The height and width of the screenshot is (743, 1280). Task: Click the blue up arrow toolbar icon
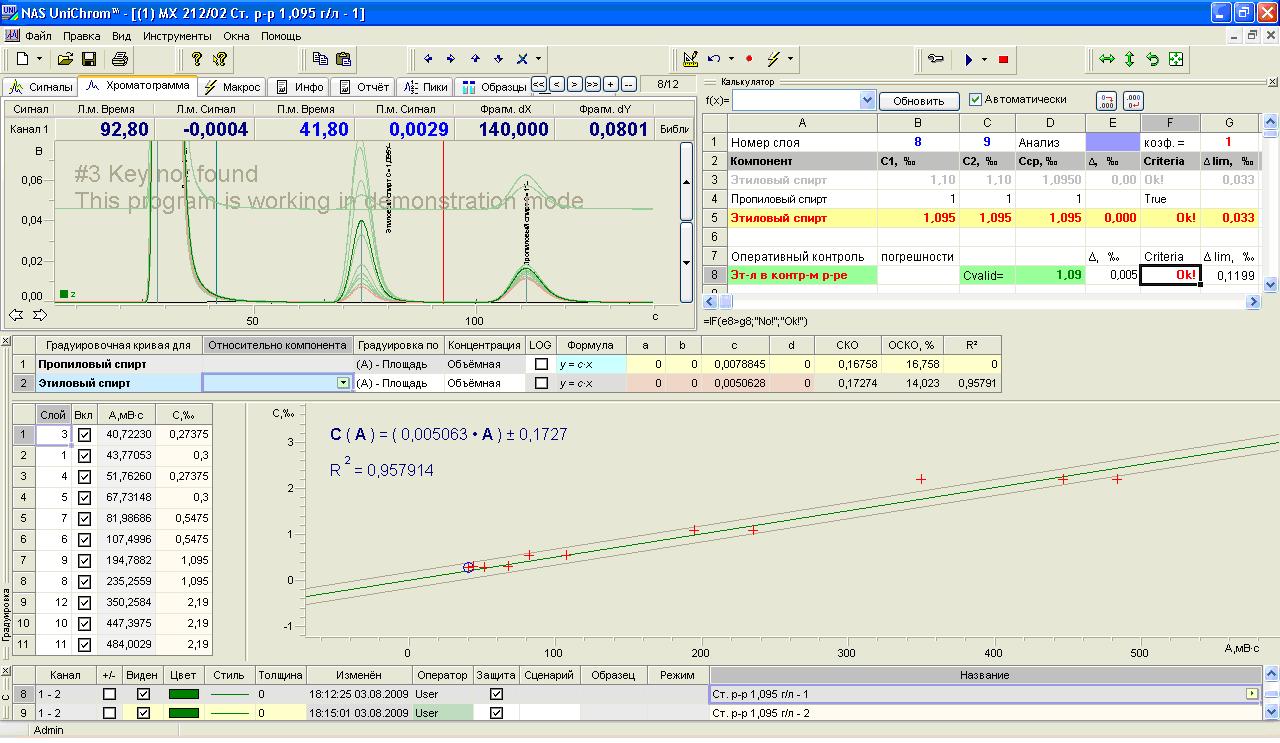474,59
